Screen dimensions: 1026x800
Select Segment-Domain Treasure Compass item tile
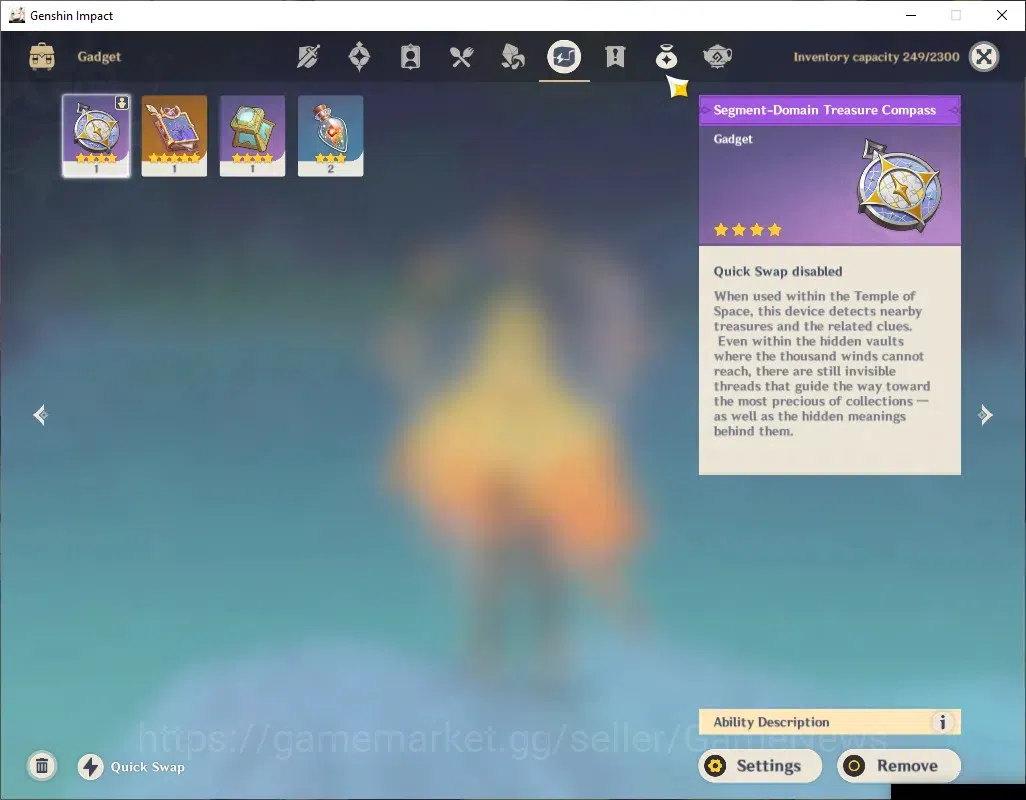96,135
